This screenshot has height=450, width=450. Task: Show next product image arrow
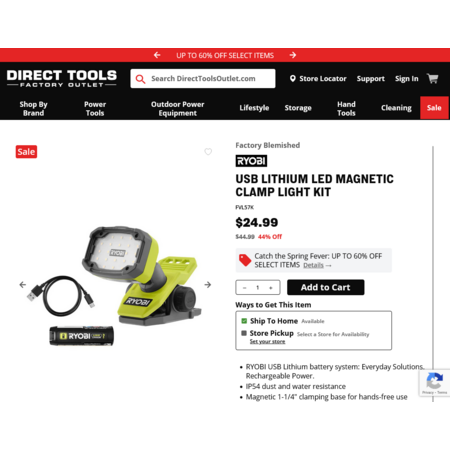coord(207,284)
